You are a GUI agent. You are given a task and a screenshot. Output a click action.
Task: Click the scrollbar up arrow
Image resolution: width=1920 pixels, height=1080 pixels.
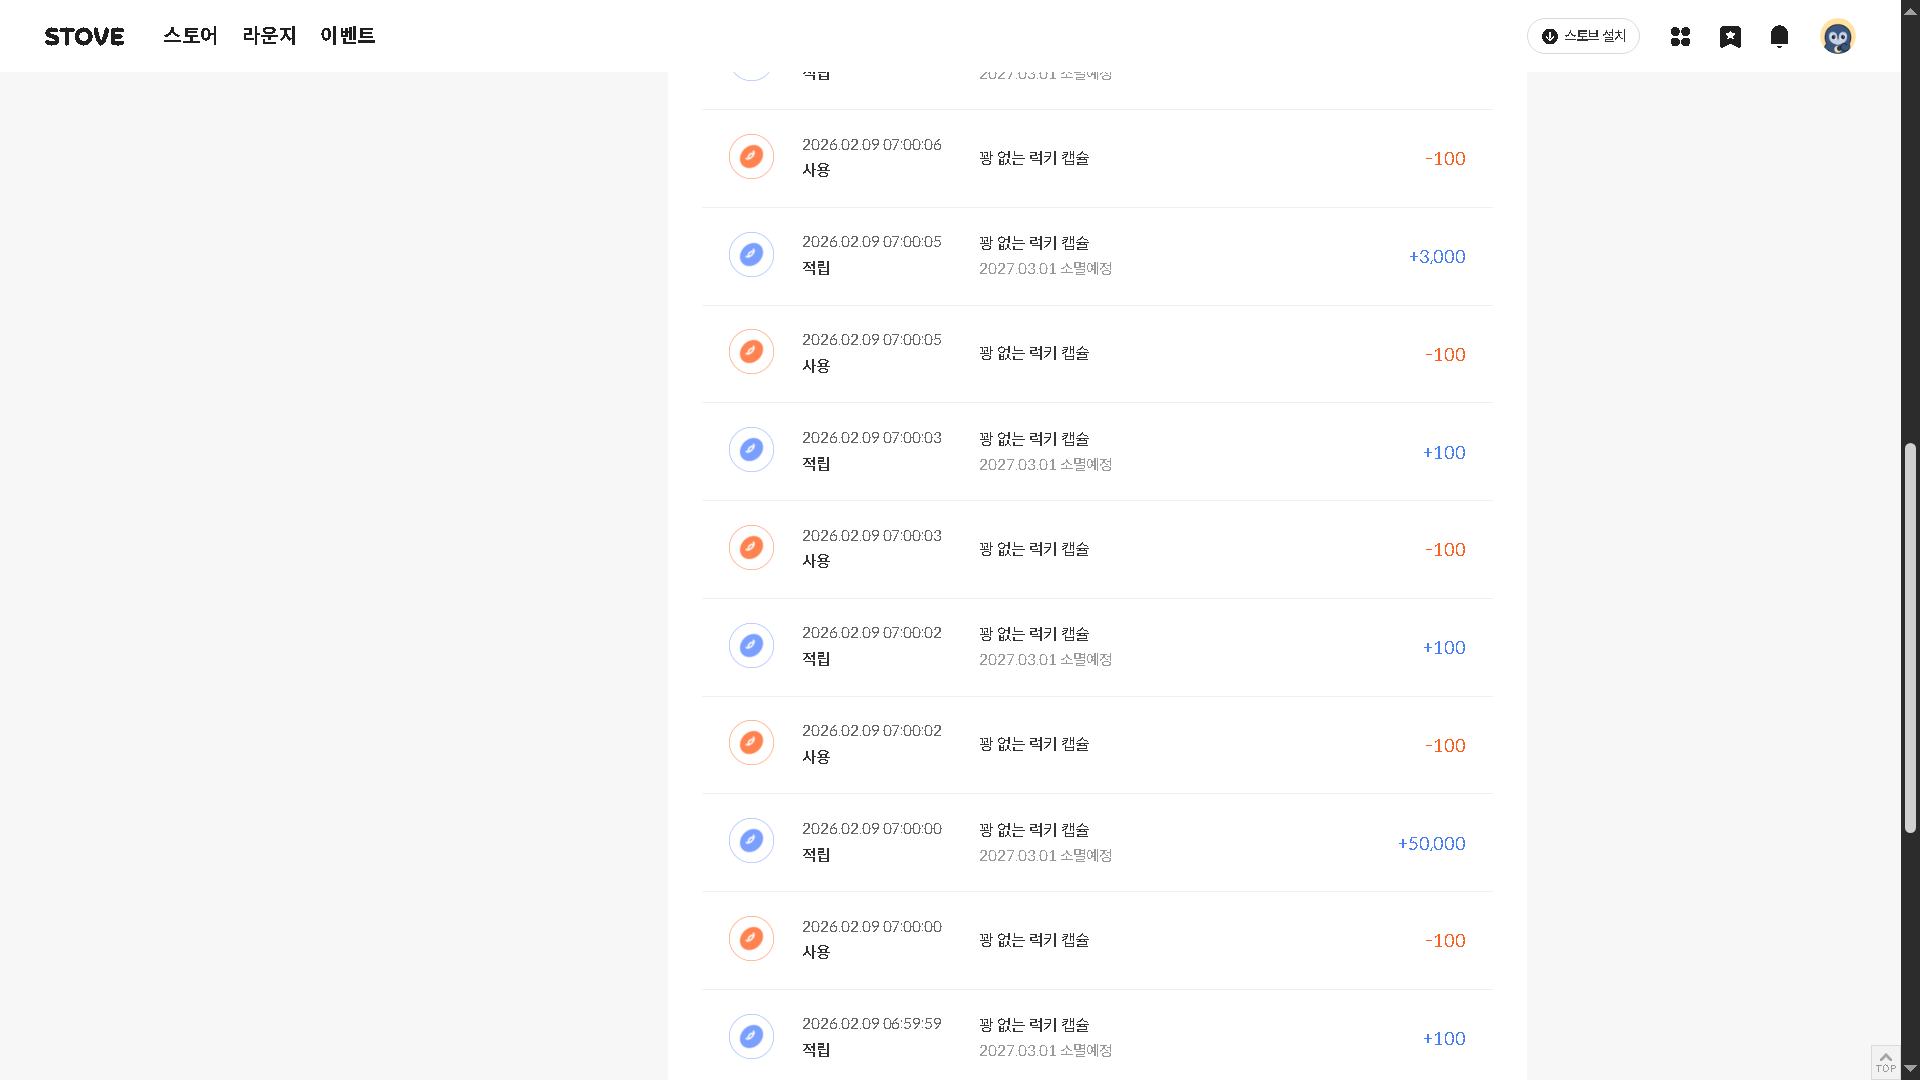click(1910, 10)
